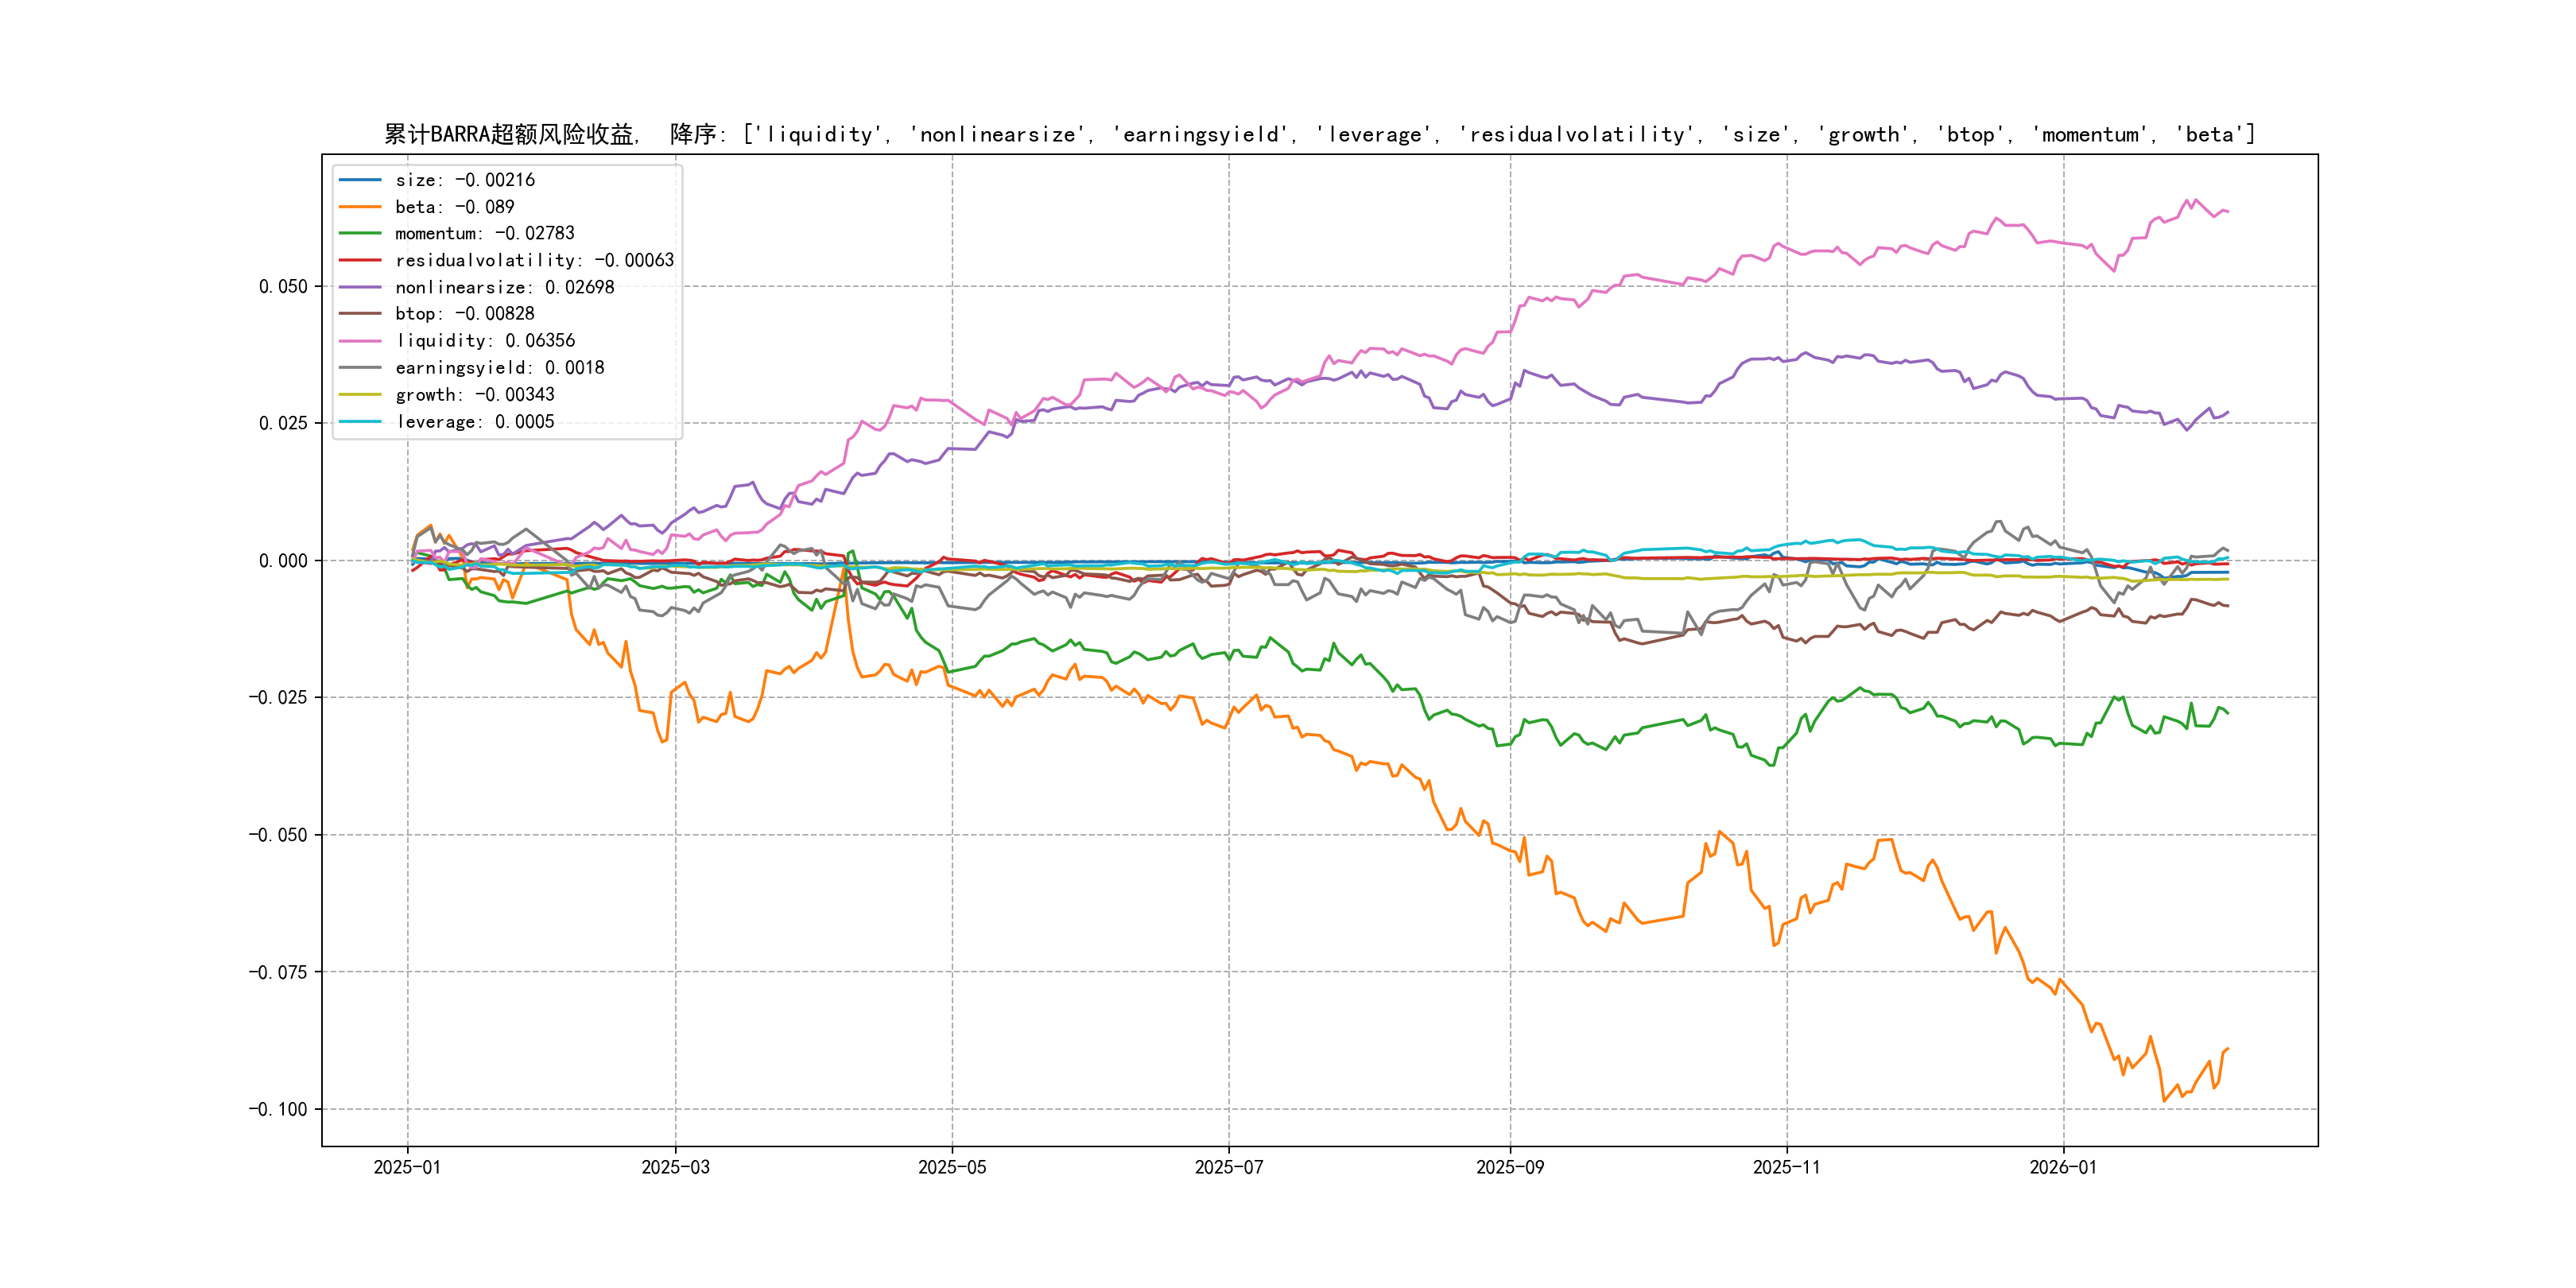Click the orange beta legend line swatch
Viewport: 2576px width, 1288px height.
360,207
